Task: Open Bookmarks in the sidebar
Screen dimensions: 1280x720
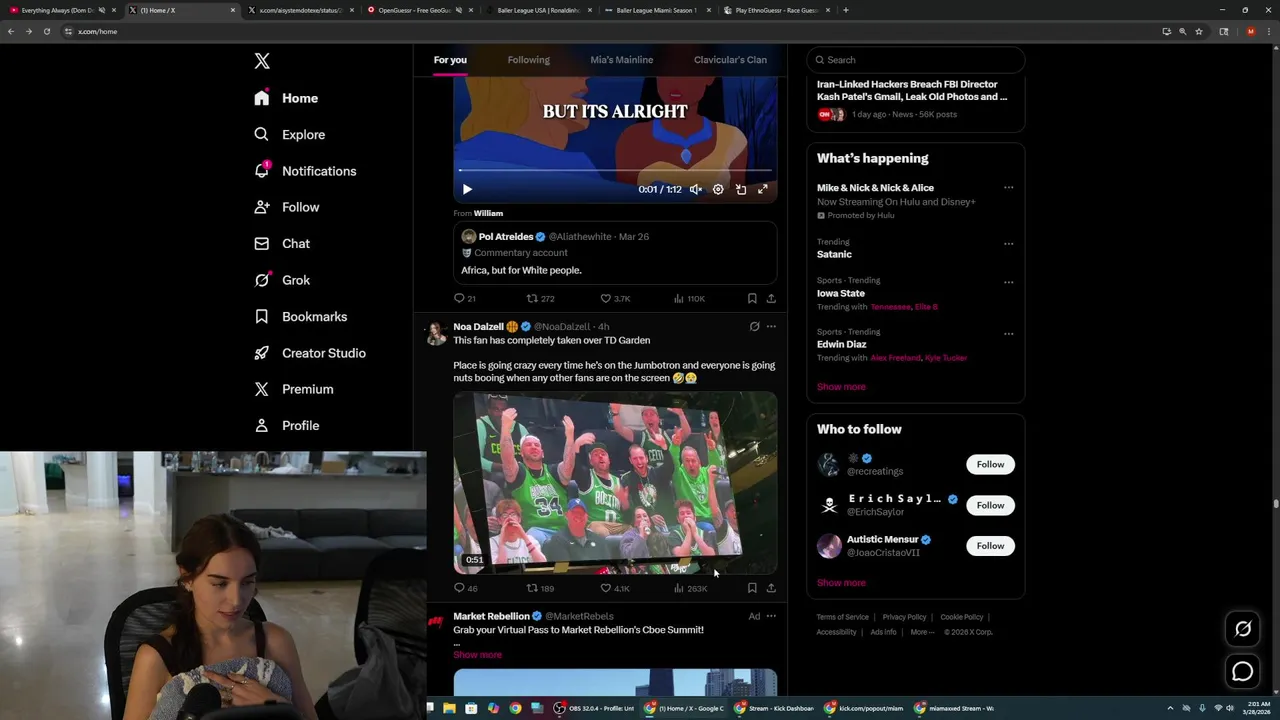Action: click(x=300, y=316)
